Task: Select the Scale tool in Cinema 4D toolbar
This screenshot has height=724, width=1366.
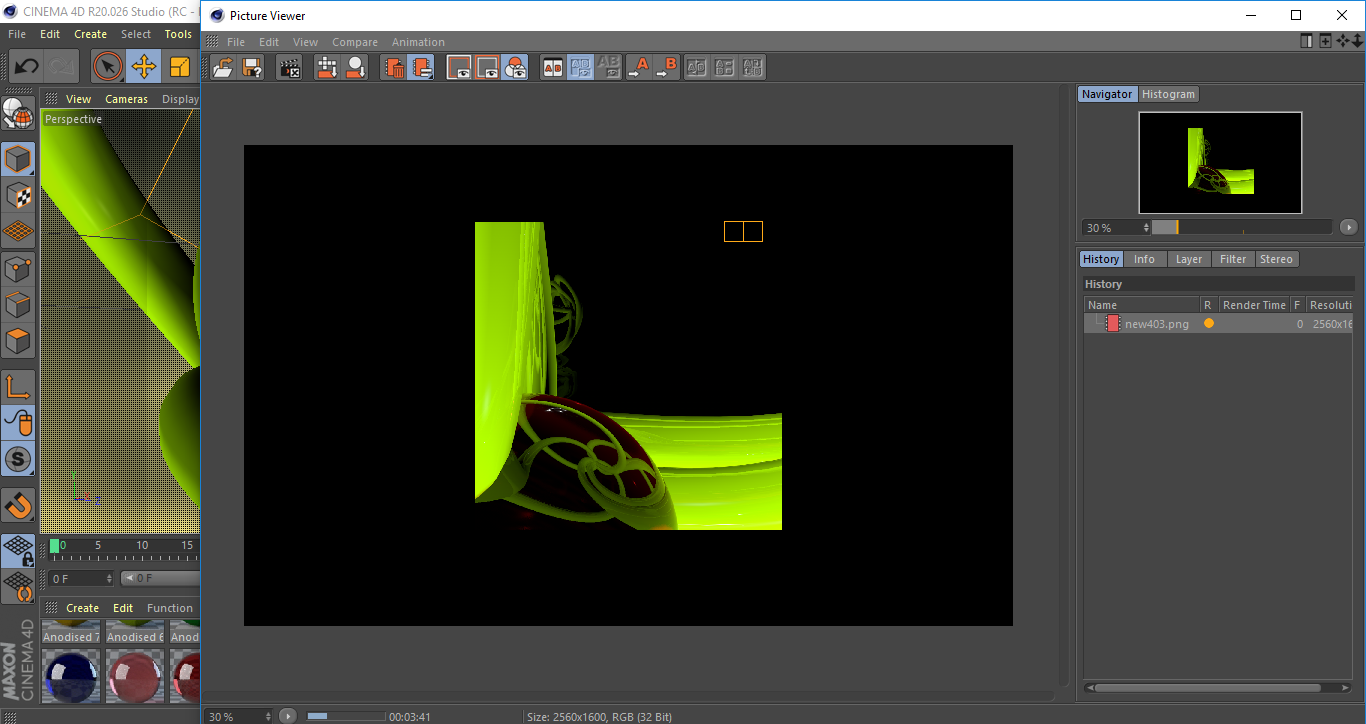Action: pos(180,67)
